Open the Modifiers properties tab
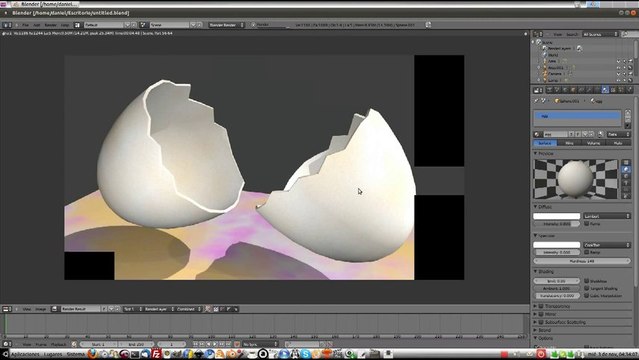The width and height of the screenshot is (639, 360). coord(589,90)
